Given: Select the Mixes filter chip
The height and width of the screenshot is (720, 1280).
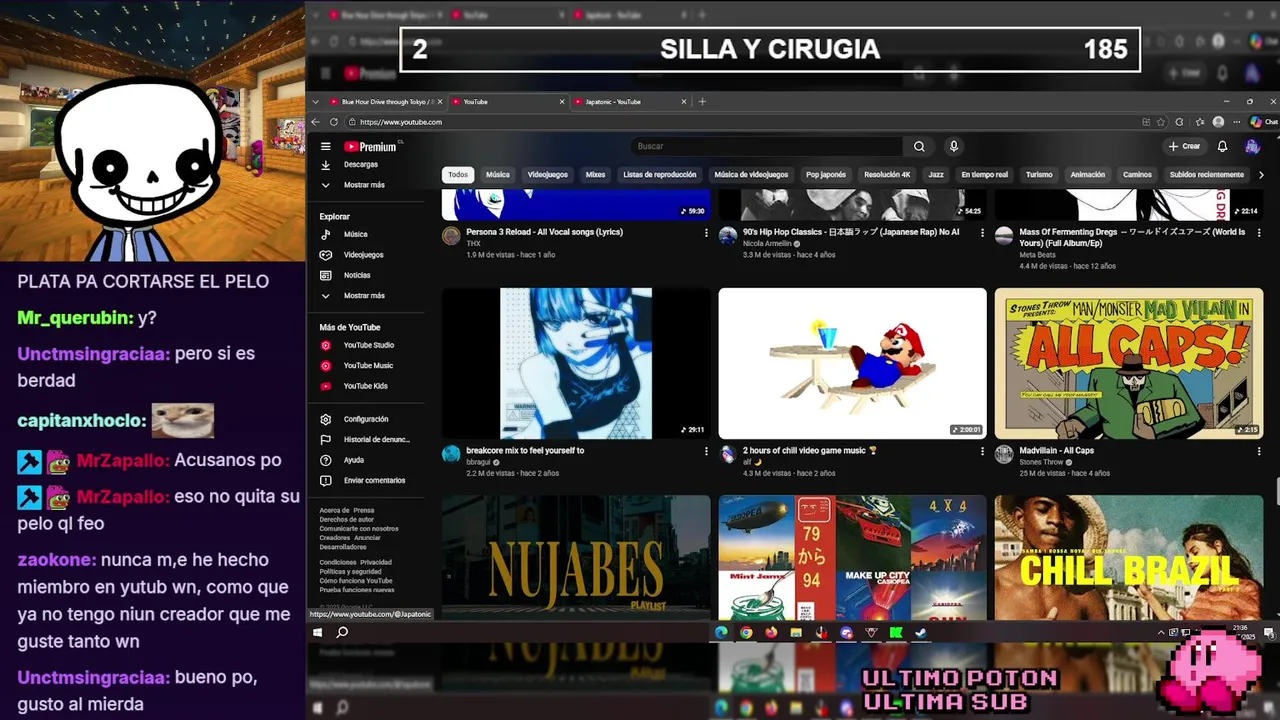Looking at the screenshot, I should click(596, 175).
